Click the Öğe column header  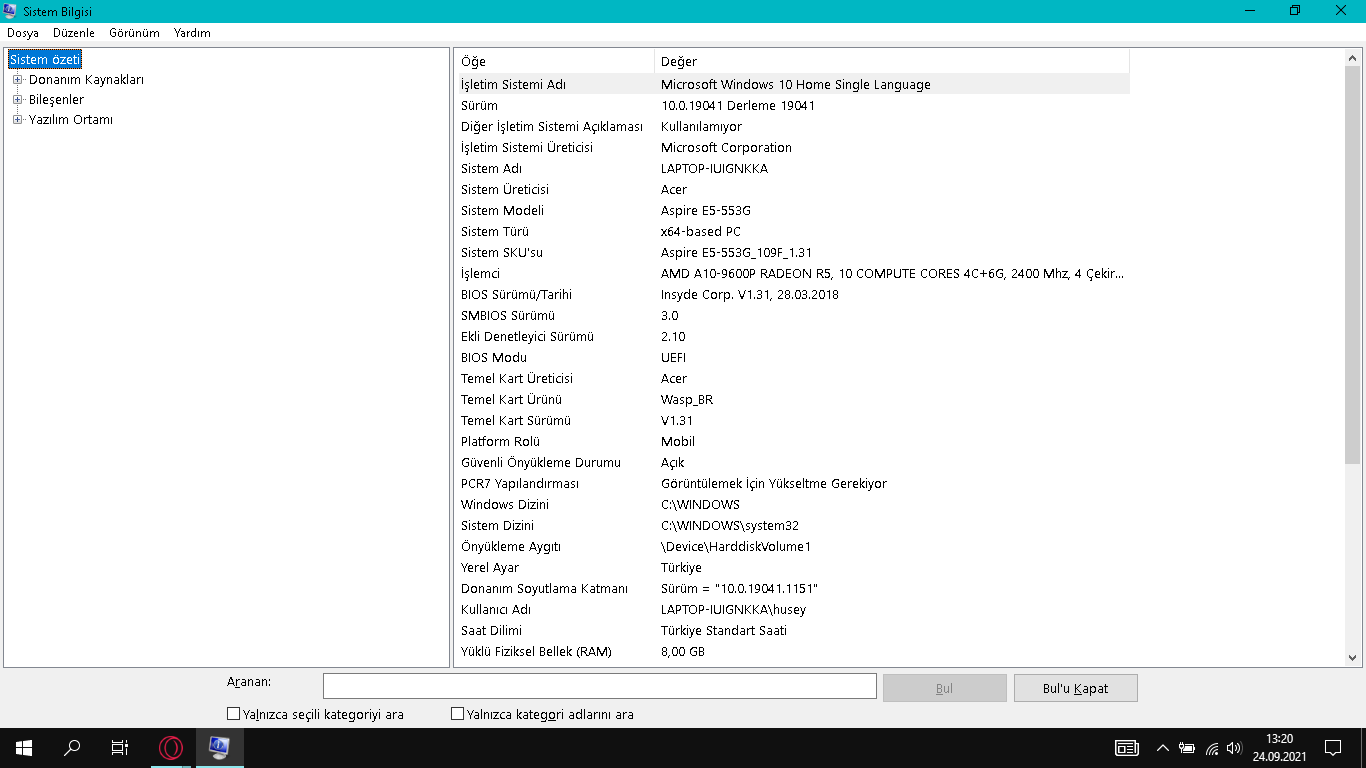(x=555, y=62)
